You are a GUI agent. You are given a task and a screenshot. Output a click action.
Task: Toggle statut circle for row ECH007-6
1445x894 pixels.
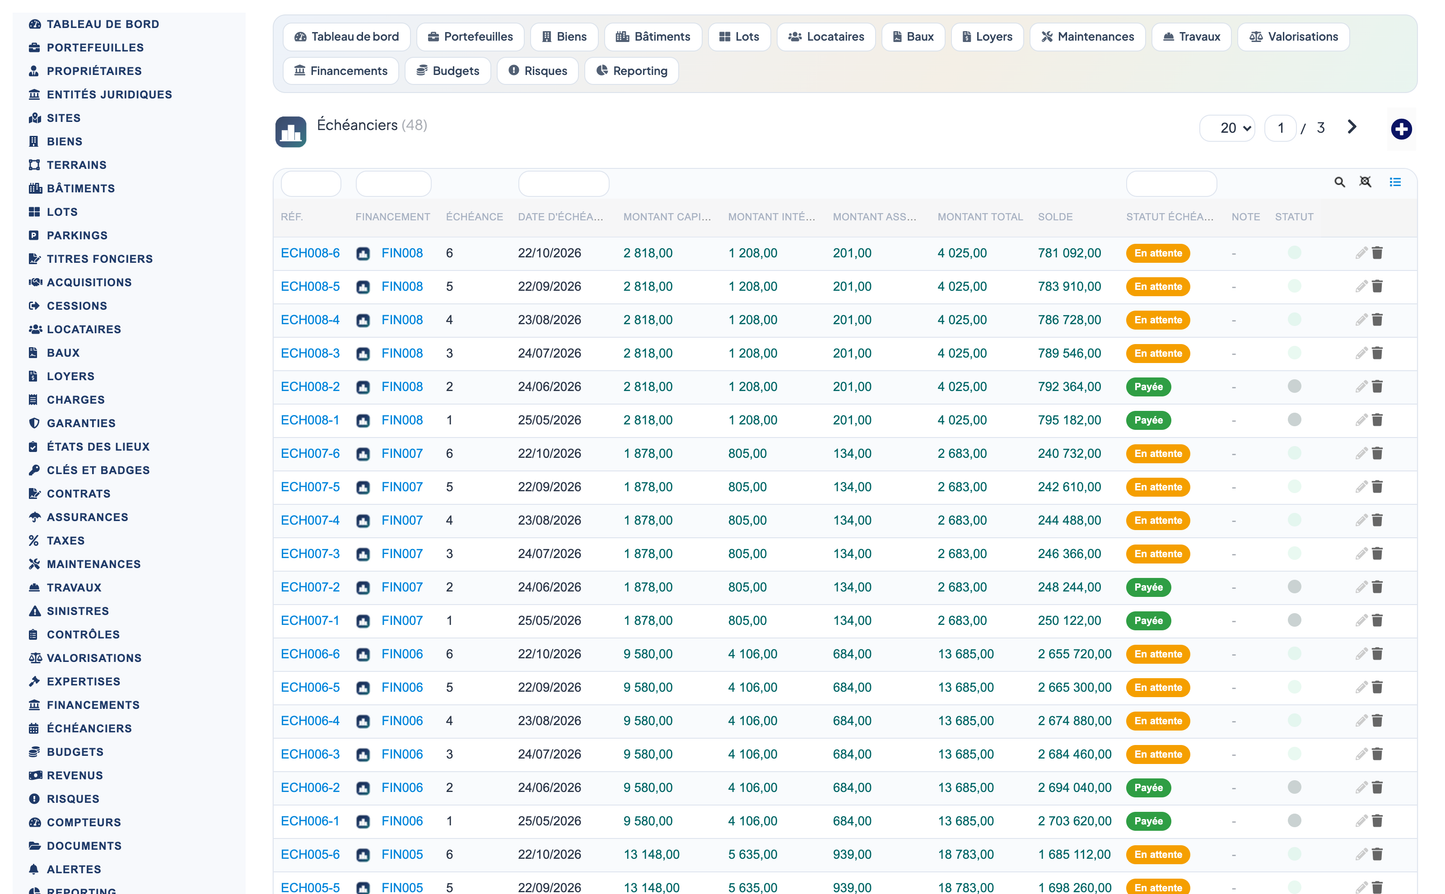click(1294, 454)
